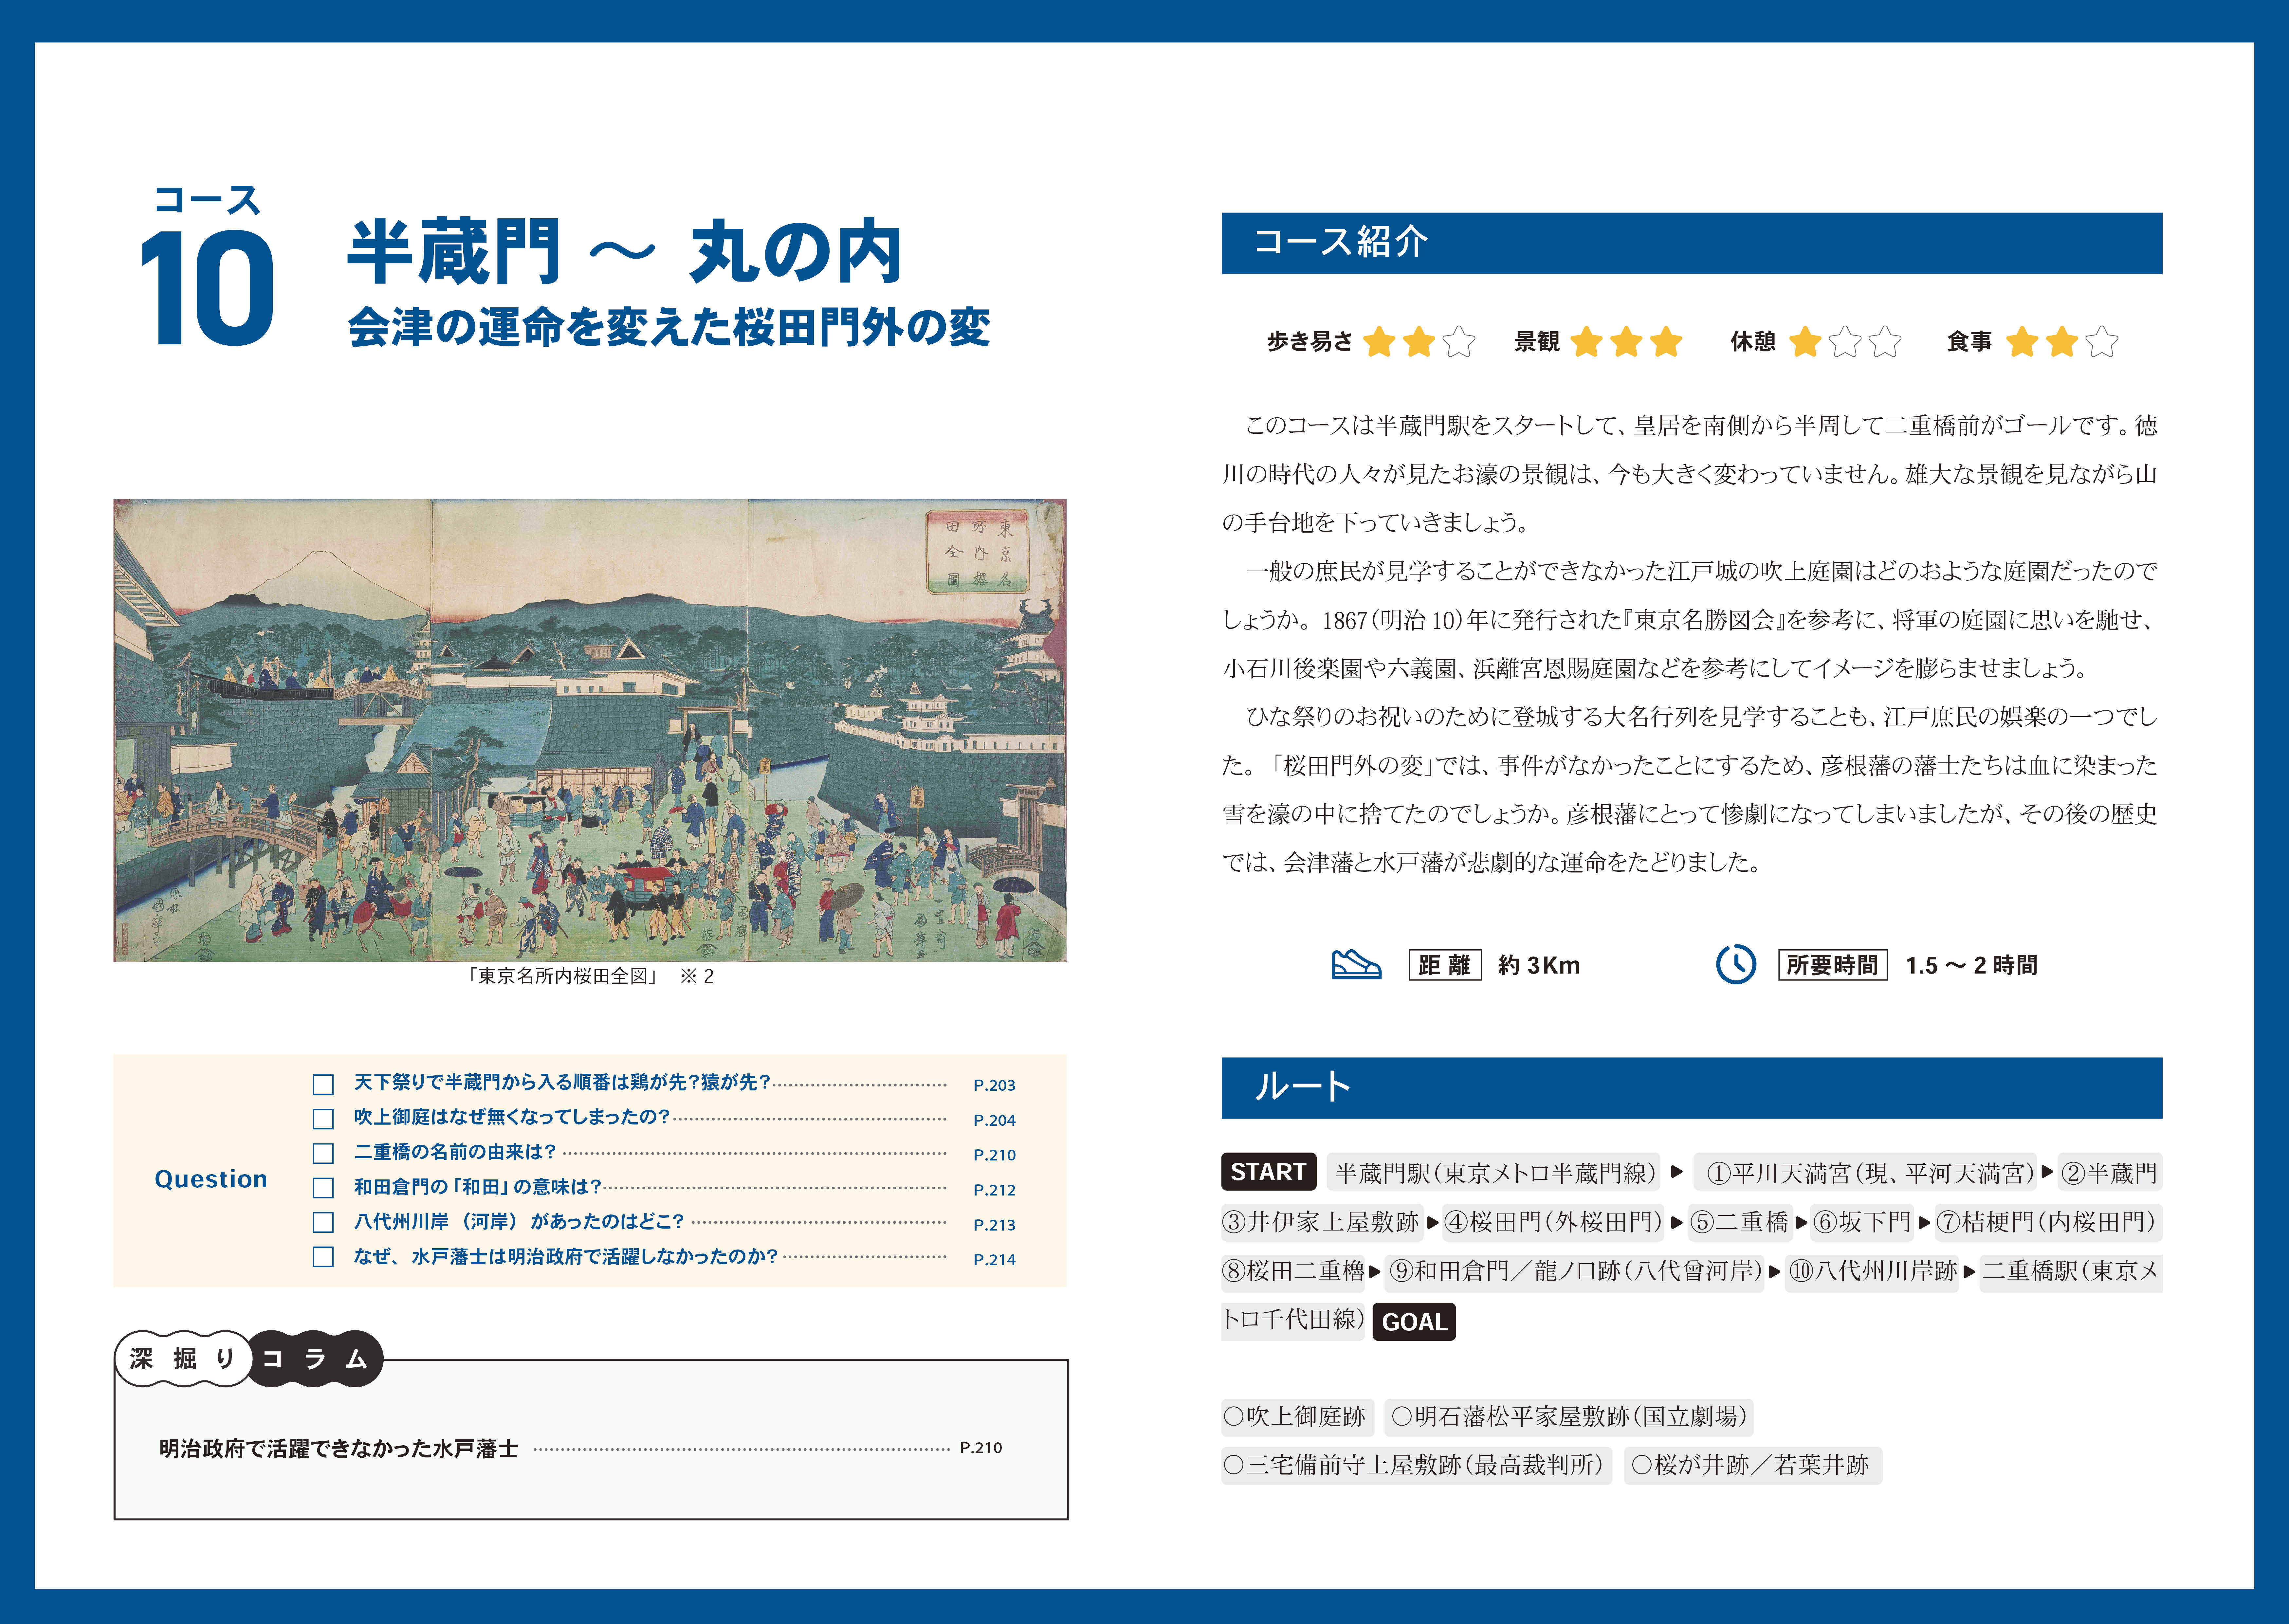Click the third star for 歩き易さ

pos(1459,342)
